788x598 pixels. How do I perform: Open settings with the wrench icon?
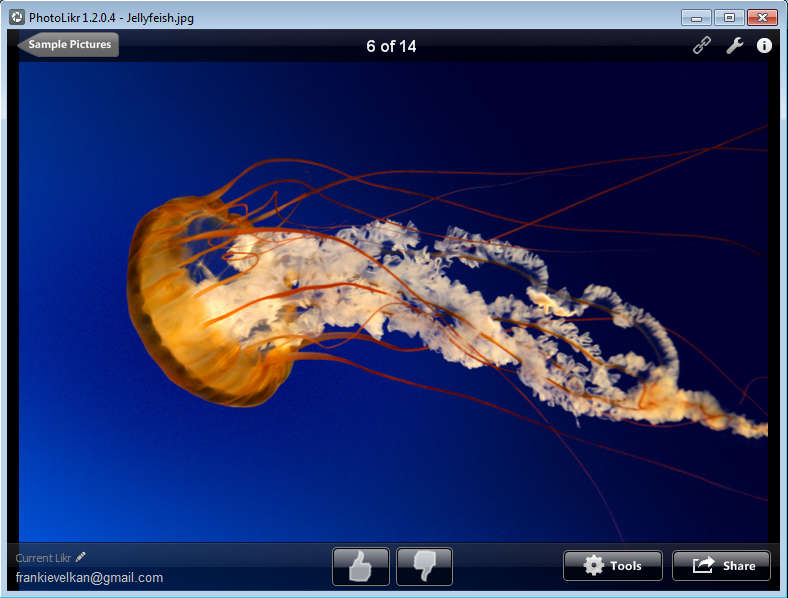tap(734, 45)
